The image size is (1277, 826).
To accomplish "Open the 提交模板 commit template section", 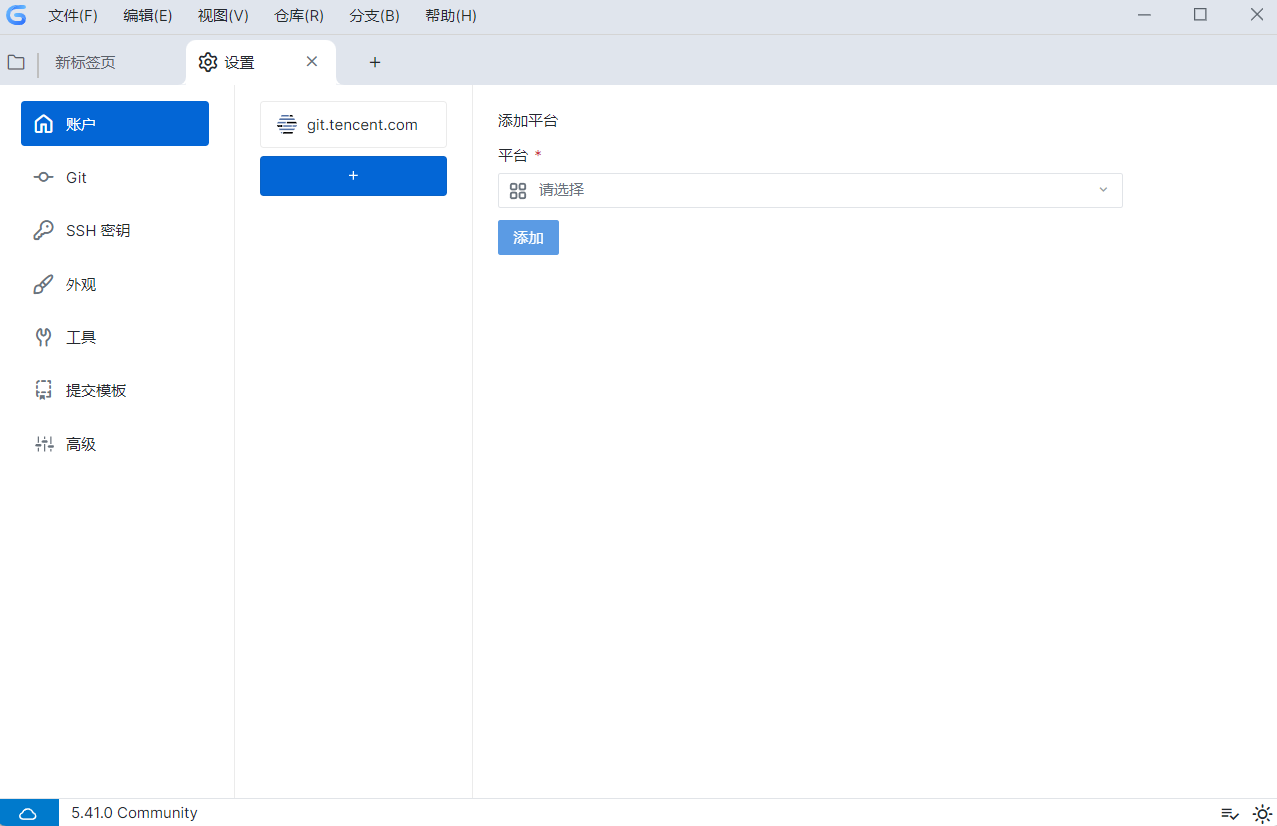I will [x=98, y=390].
